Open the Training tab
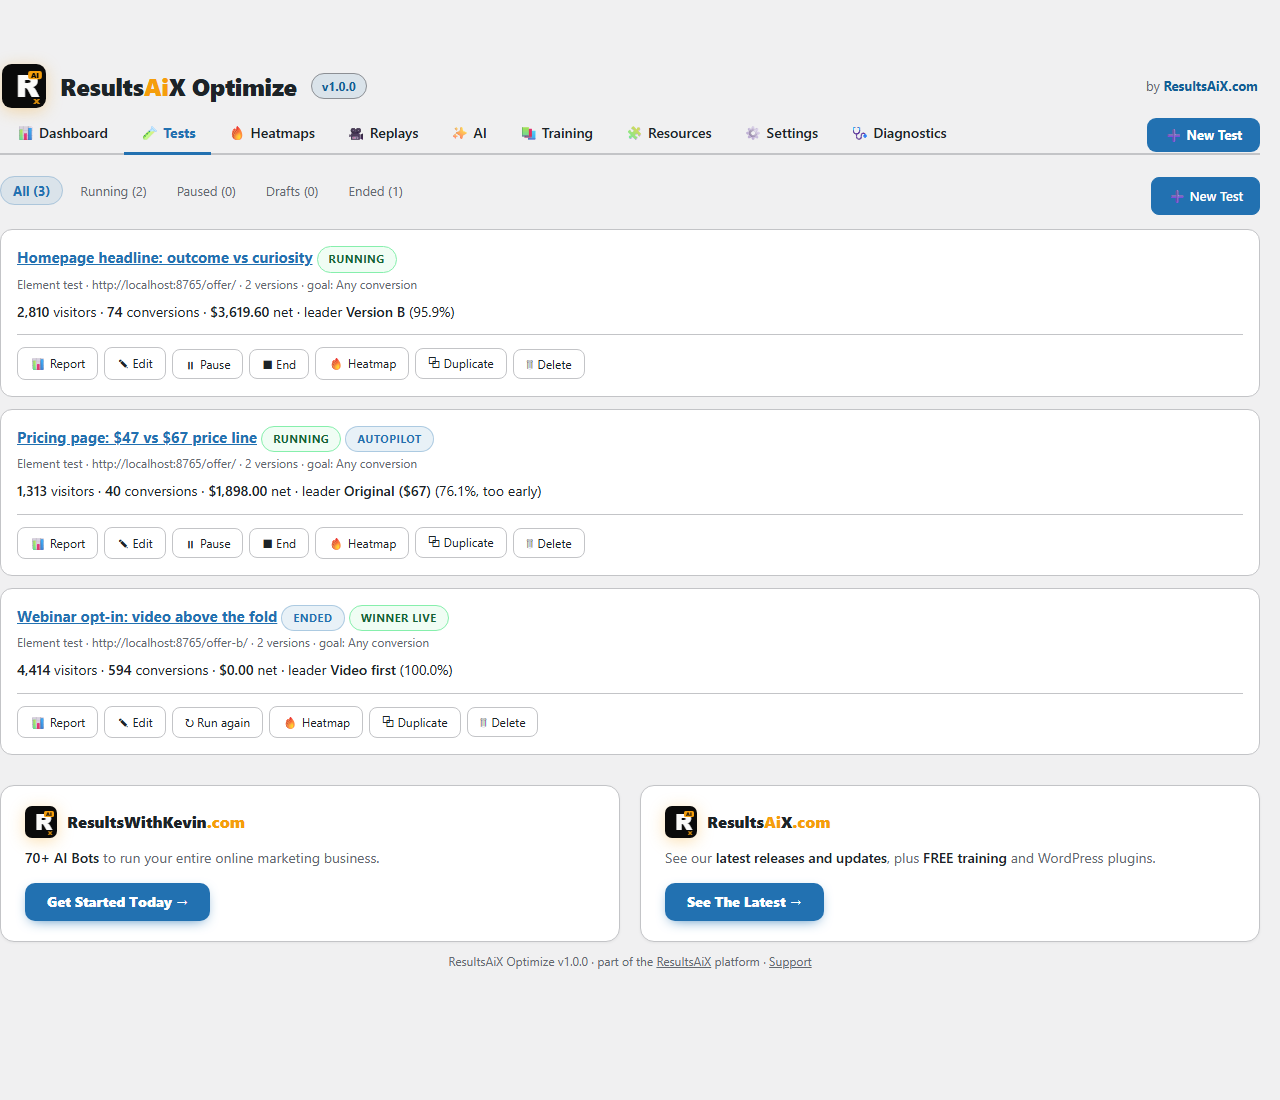 coord(556,133)
